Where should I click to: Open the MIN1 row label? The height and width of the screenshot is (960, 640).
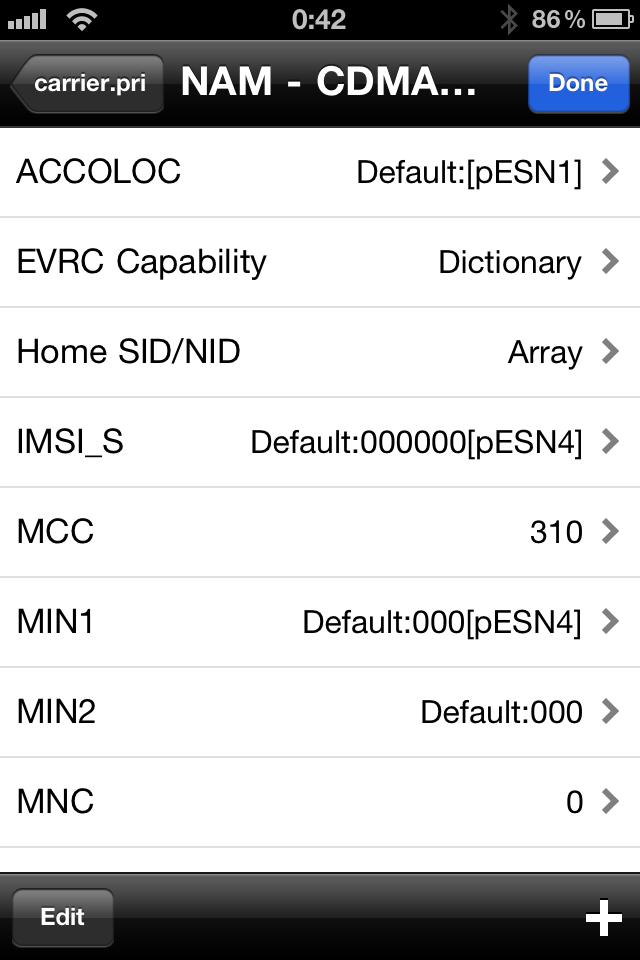tap(55, 621)
